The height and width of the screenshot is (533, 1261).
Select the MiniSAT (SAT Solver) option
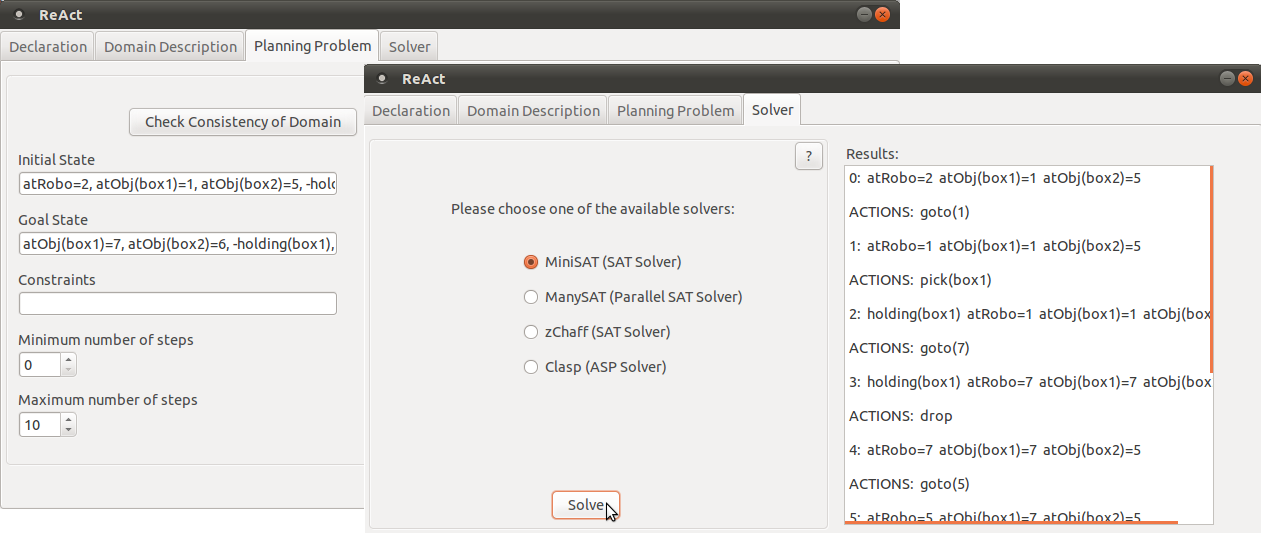531,262
